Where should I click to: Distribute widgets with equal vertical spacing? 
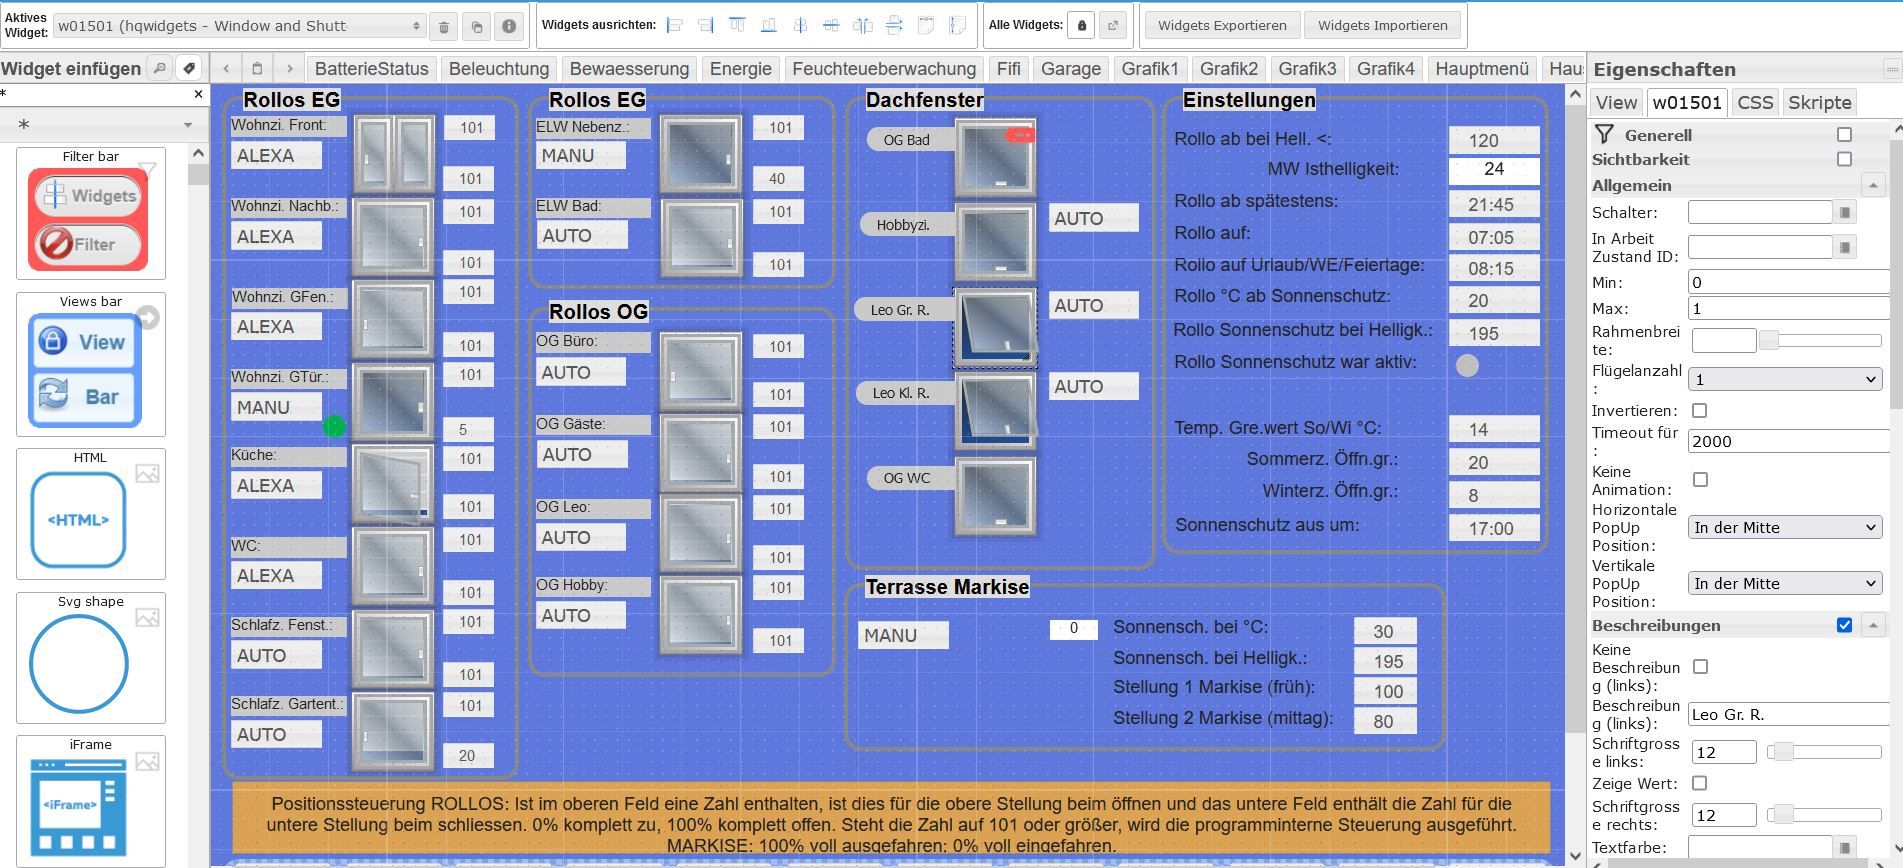click(x=894, y=25)
